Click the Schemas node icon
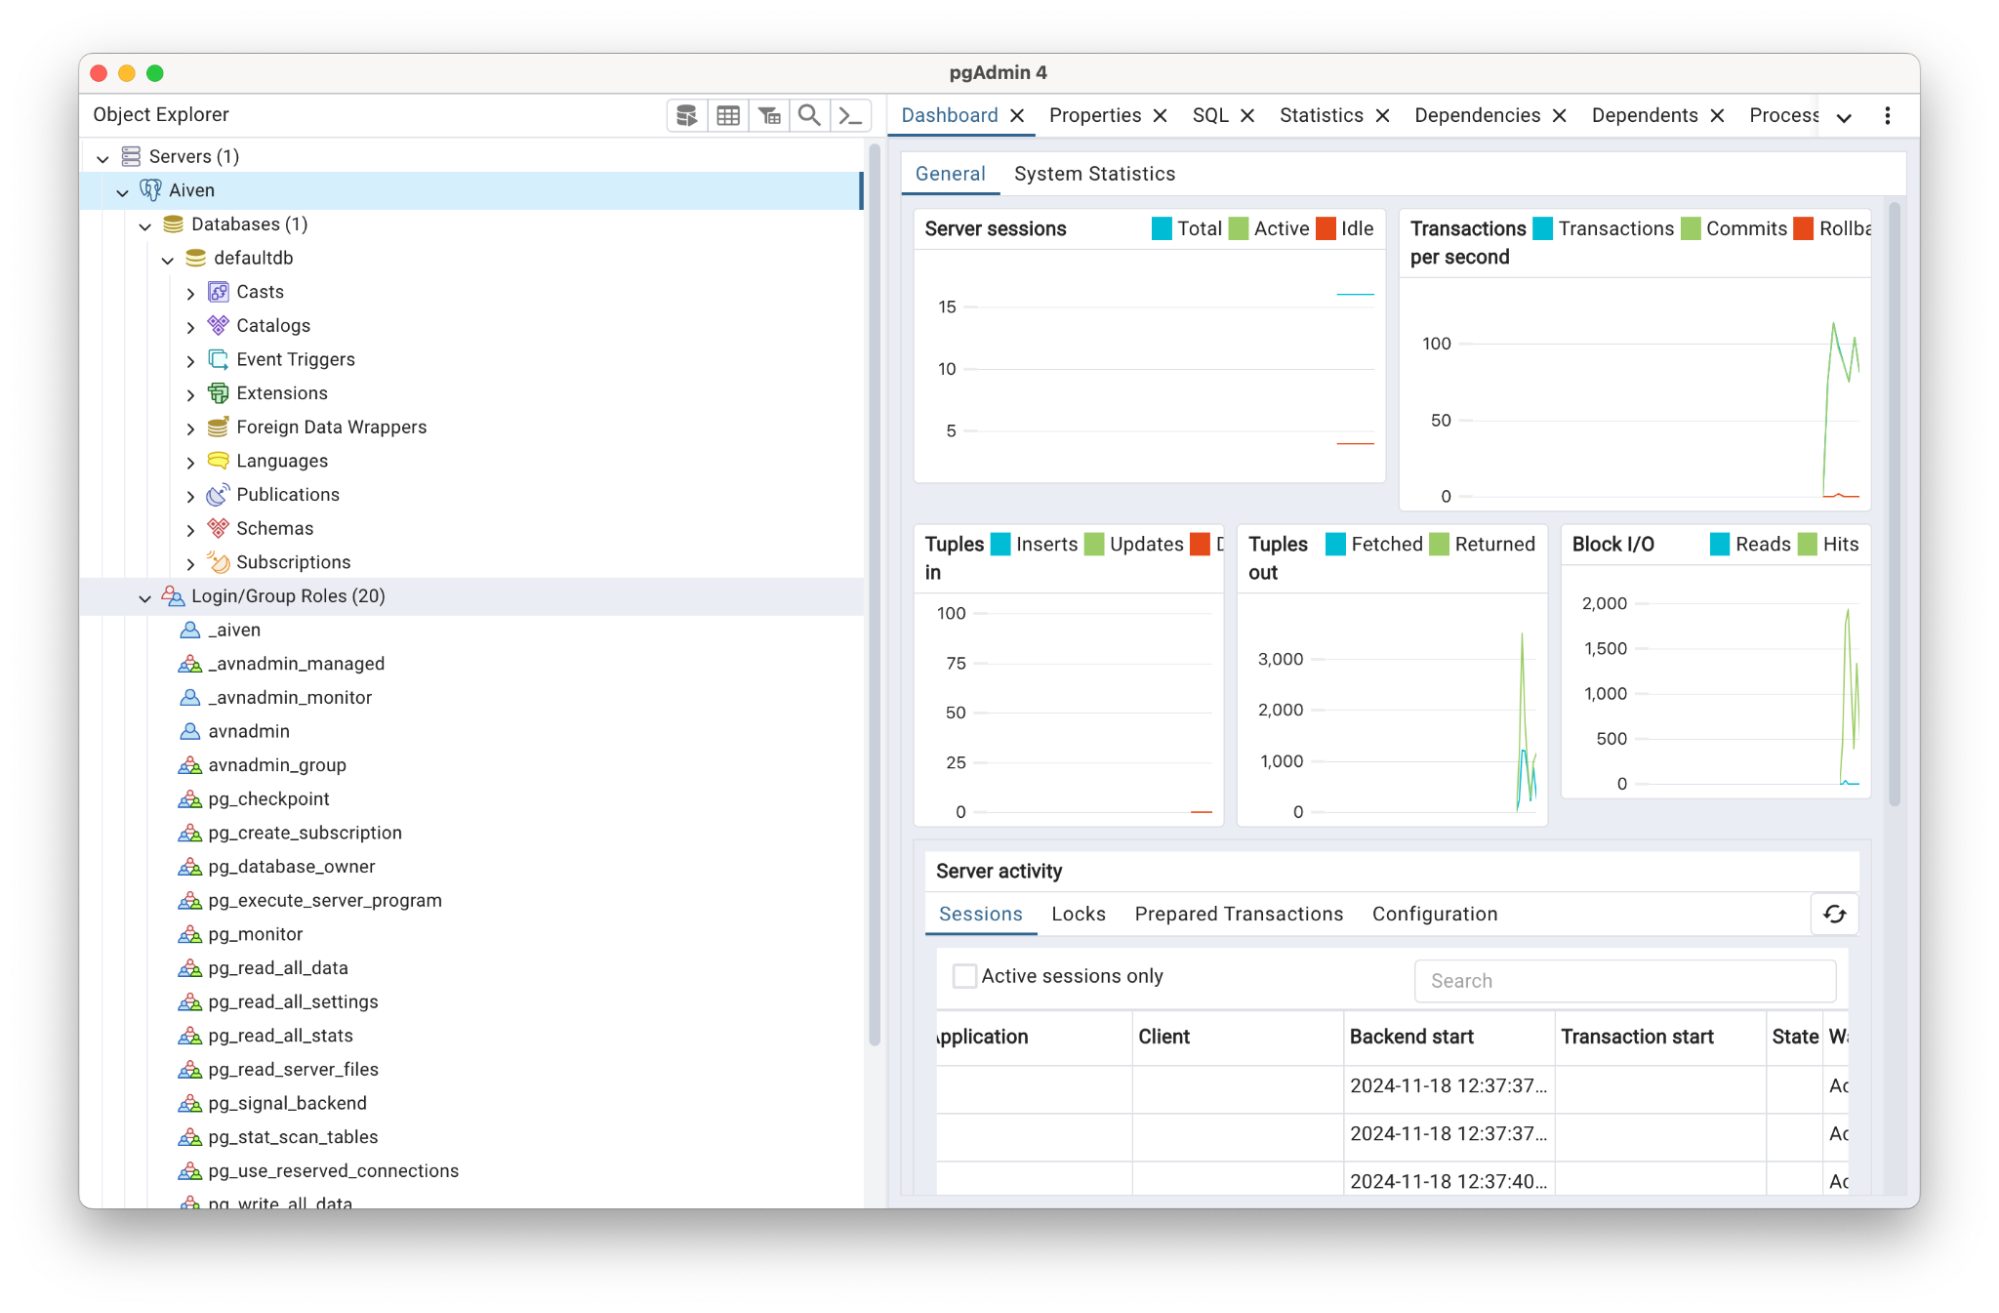Image resolution: width=1999 pixels, height=1313 pixels. tap(218, 528)
